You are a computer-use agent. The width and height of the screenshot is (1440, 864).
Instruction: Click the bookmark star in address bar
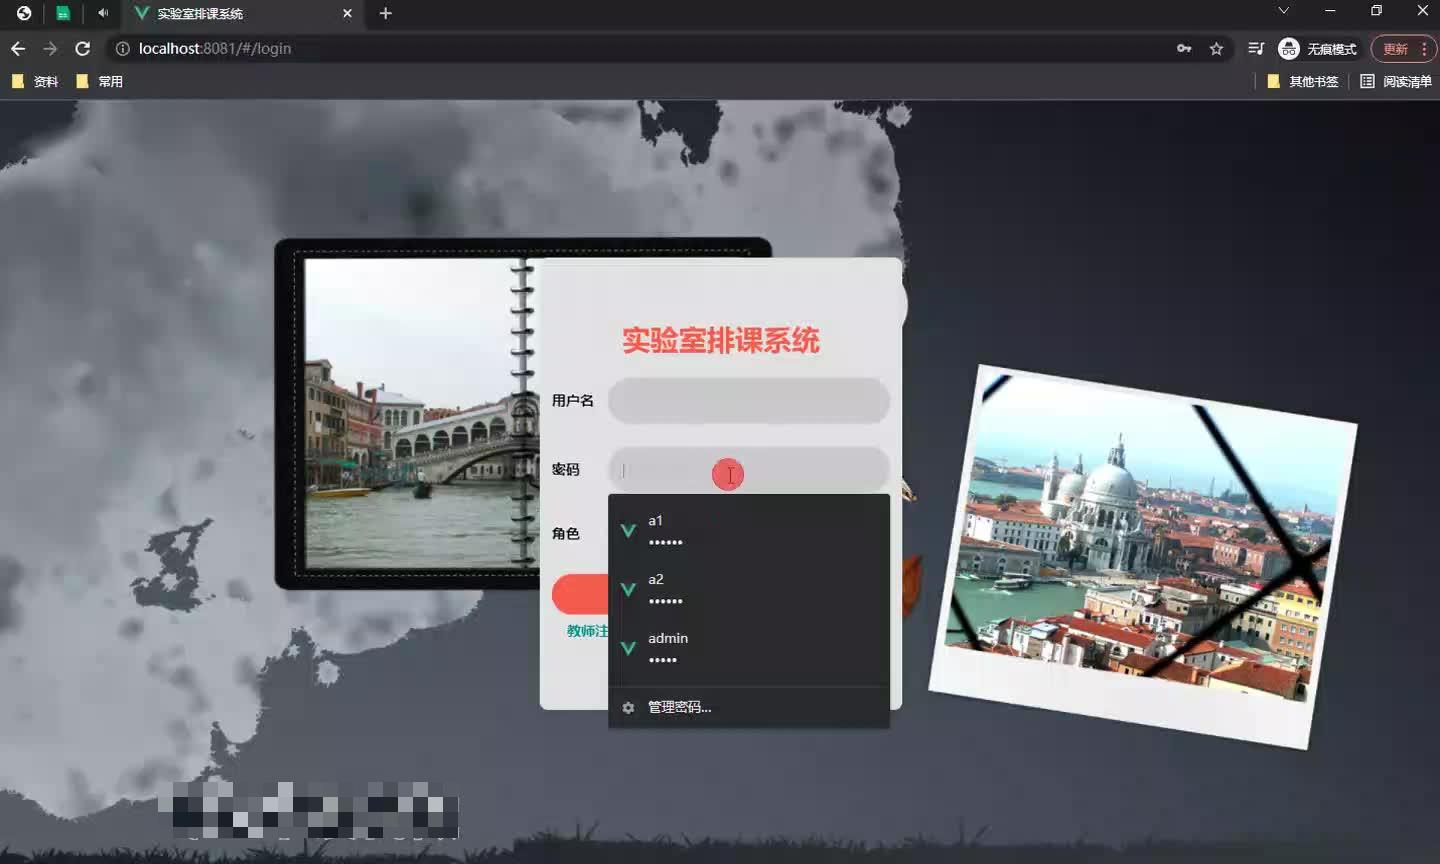(x=1217, y=48)
